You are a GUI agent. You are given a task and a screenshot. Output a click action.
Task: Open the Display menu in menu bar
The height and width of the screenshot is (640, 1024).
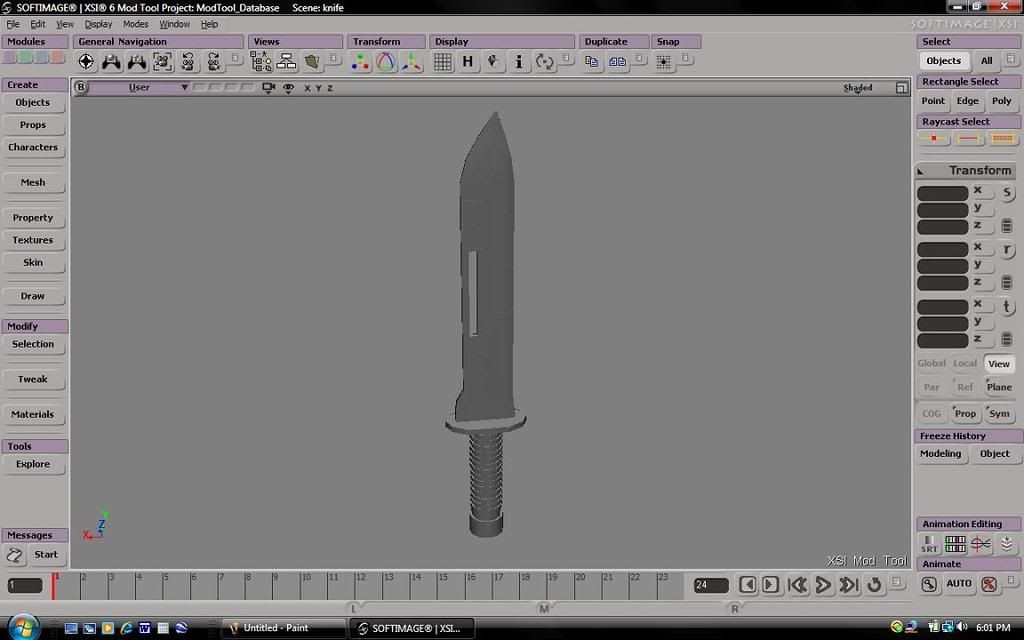(x=99, y=24)
